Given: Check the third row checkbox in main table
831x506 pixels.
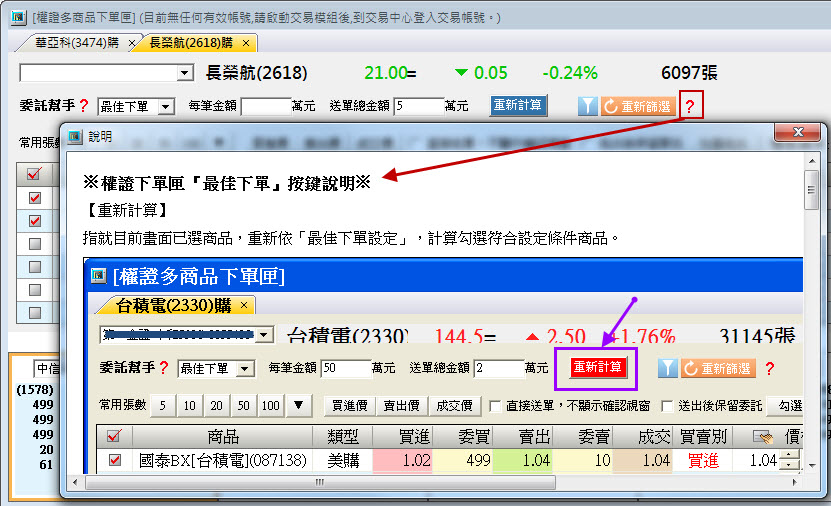Looking at the screenshot, I should (x=34, y=244).
